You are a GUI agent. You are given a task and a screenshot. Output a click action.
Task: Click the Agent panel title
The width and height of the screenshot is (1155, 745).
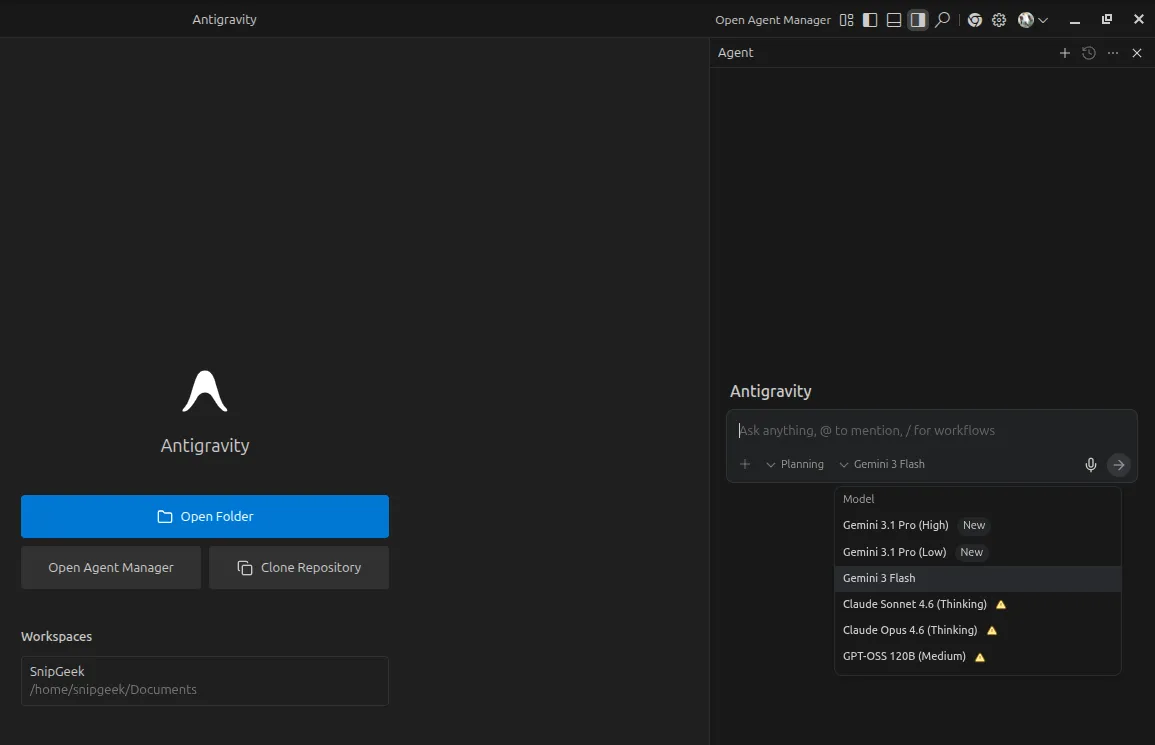pos(735,53)
